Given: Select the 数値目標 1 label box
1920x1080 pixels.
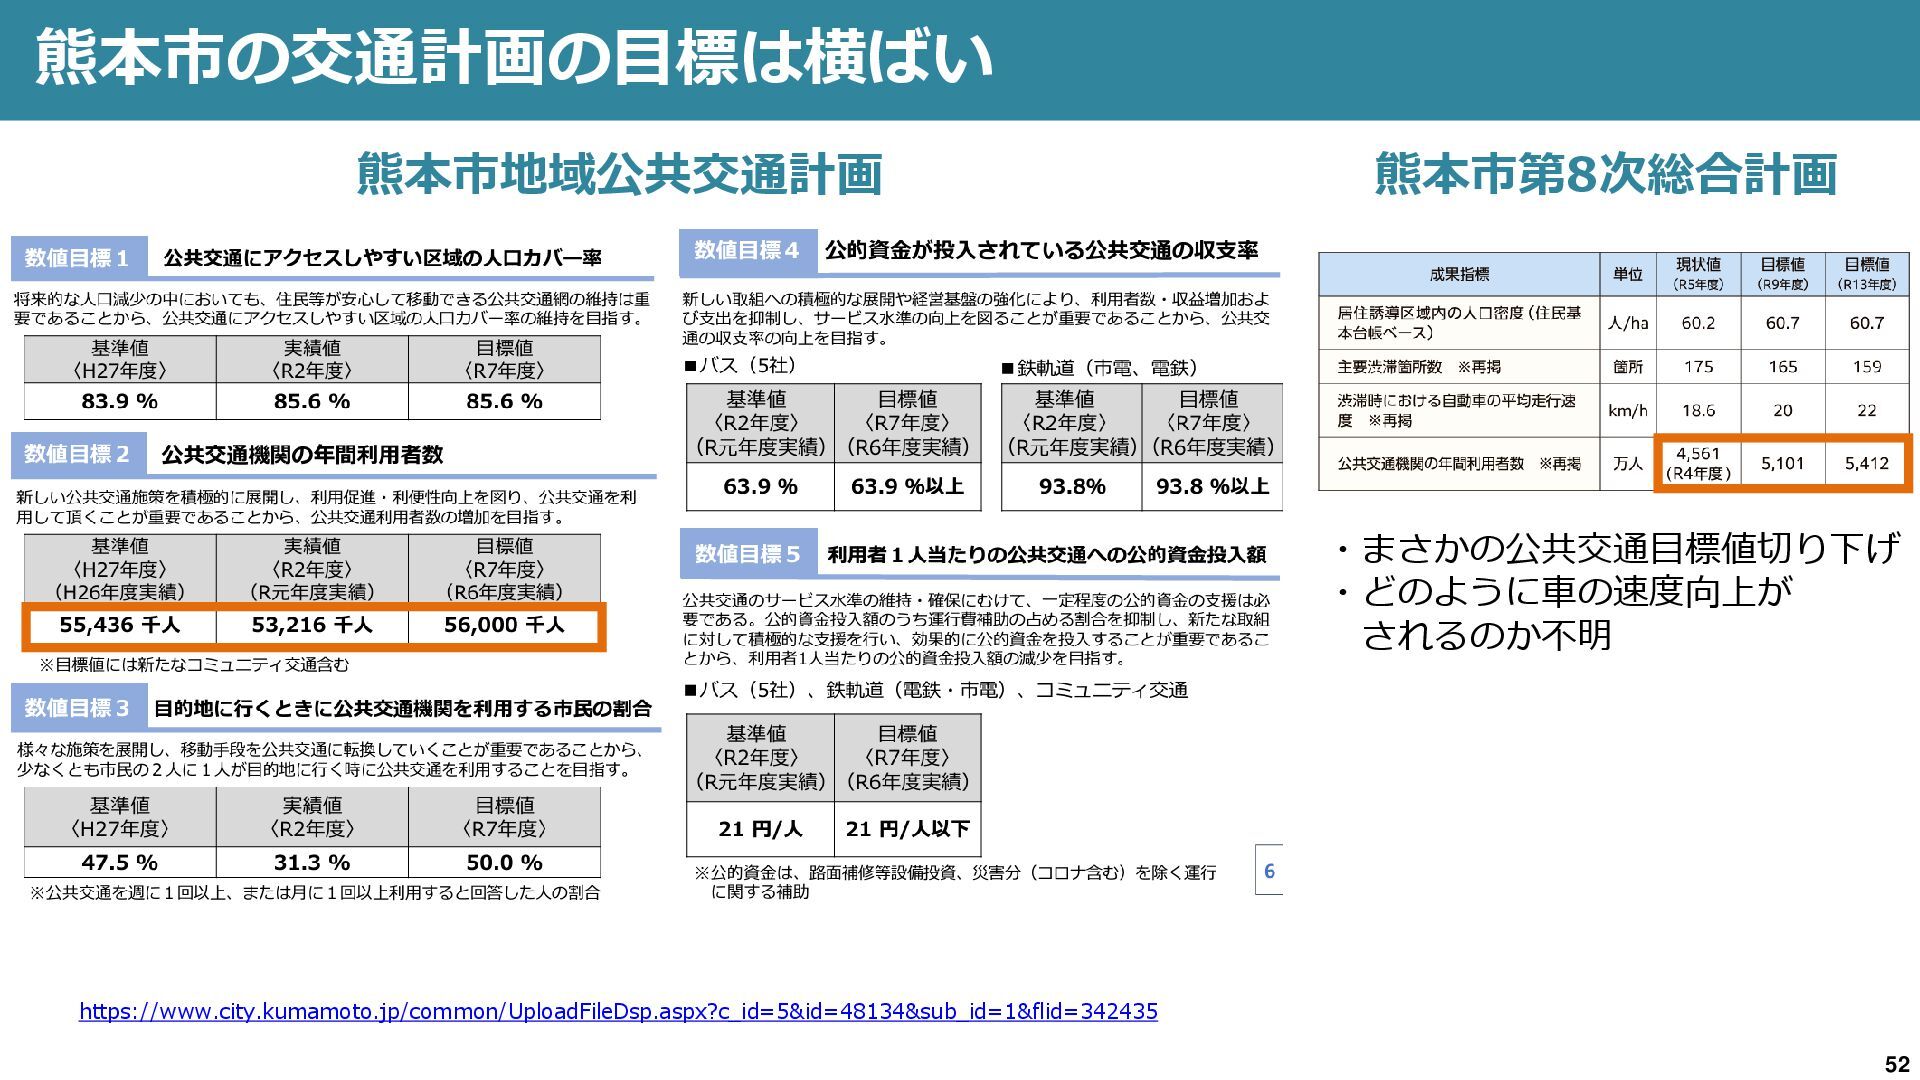Looking at the screenshot, I should click(x=78, y=258).
